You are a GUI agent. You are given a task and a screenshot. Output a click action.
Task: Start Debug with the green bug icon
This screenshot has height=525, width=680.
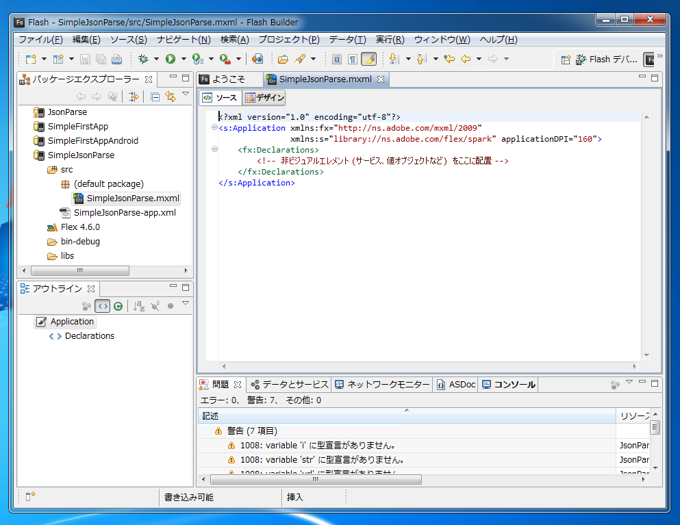pyautogui.click(x=143, y=59)
